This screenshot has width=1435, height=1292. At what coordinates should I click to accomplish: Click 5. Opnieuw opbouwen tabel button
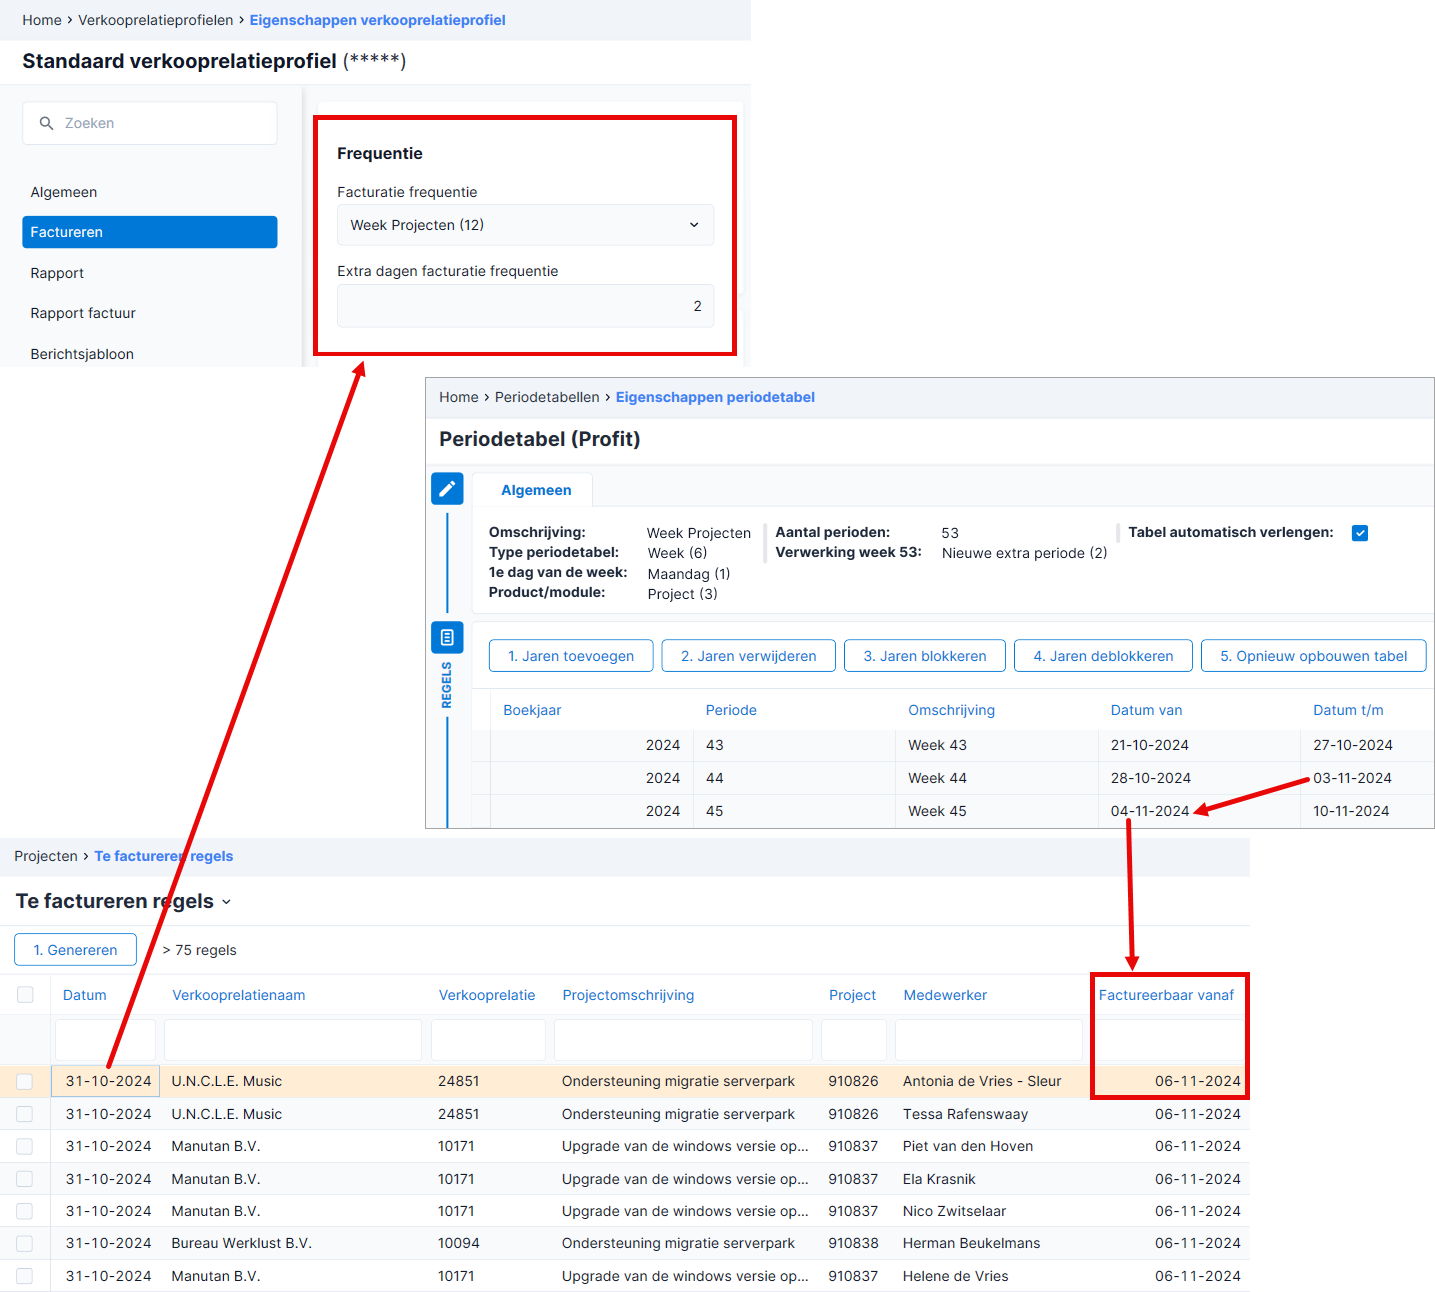click(1313, 656)
